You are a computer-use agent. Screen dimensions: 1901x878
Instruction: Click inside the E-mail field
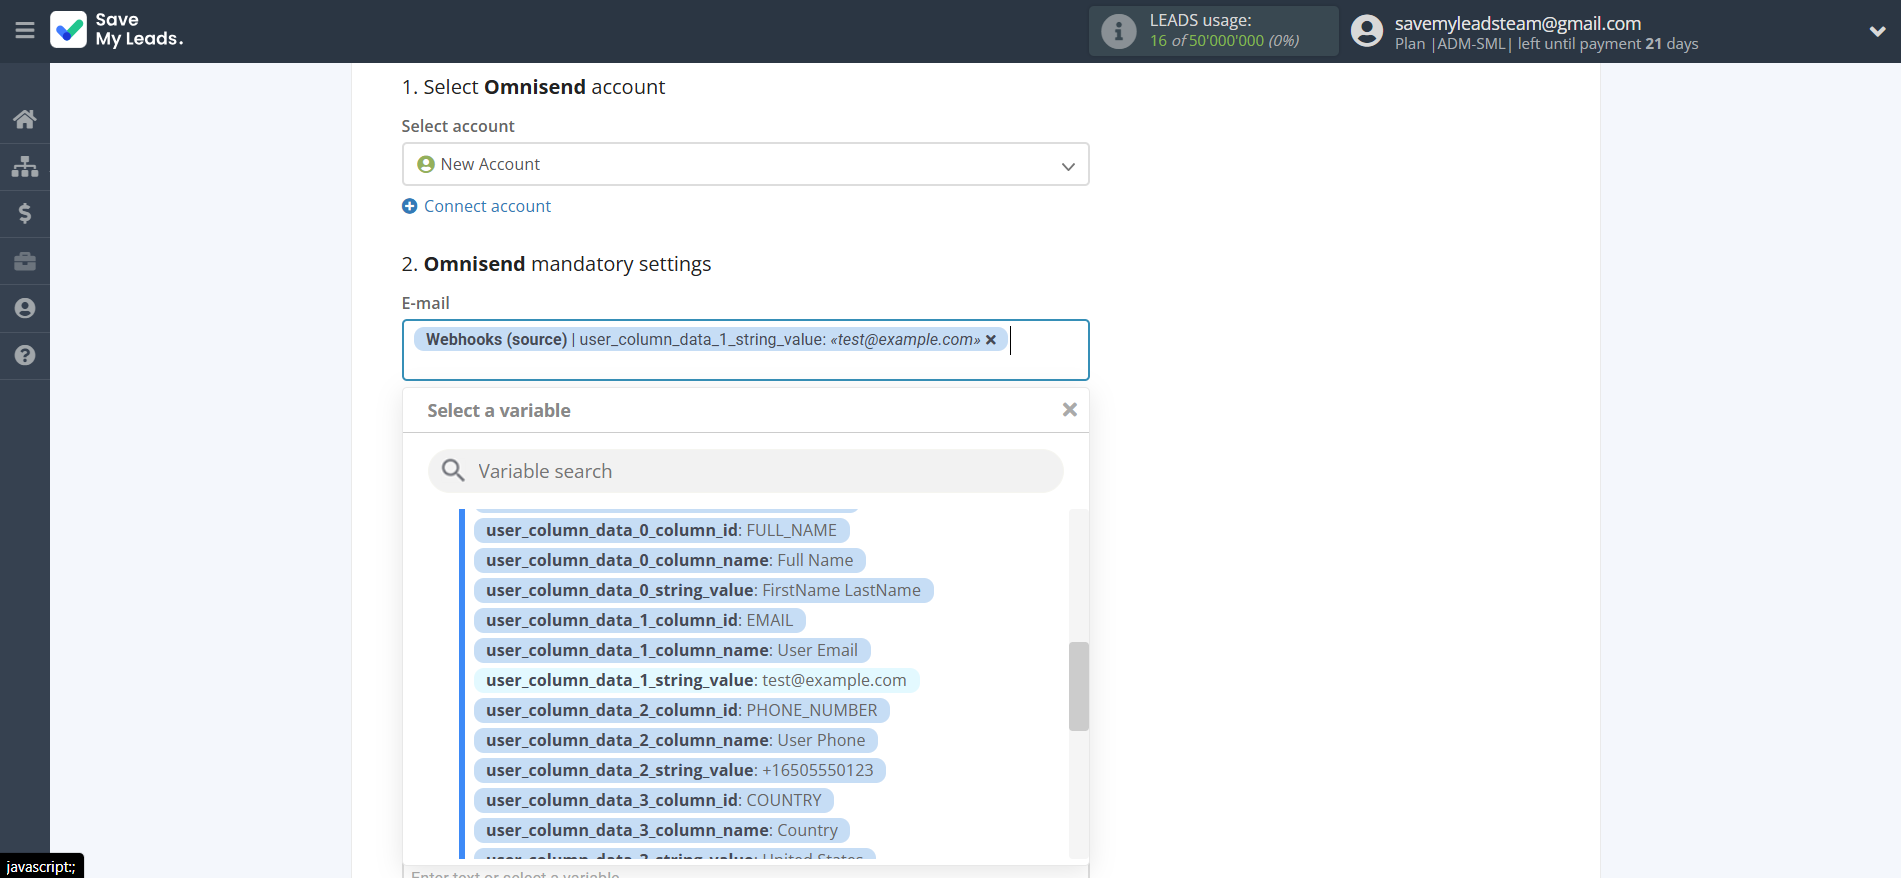coord(745,350)
